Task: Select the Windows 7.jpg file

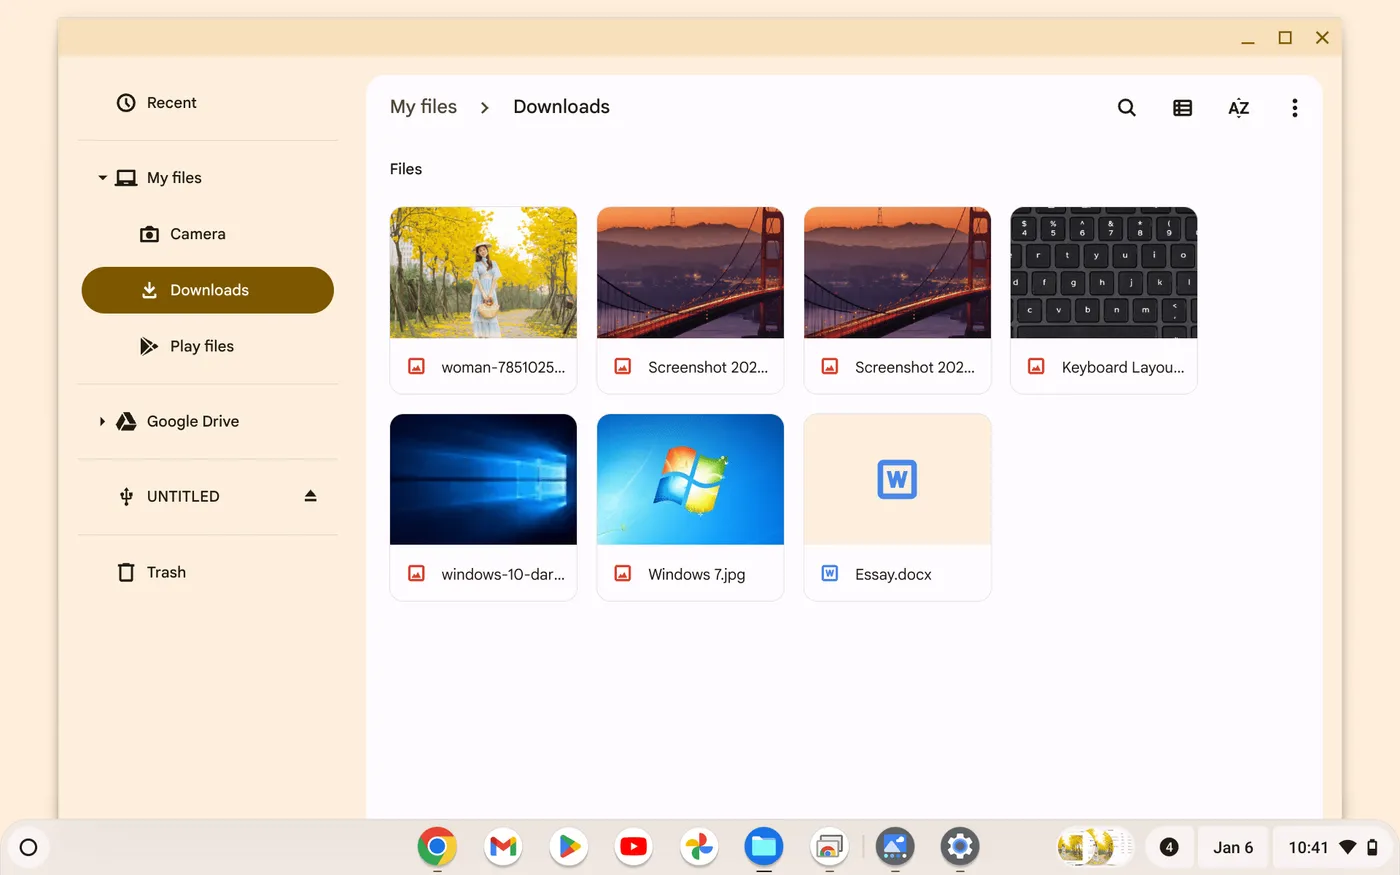Action: pyautogui.click(x=690, y=507)
